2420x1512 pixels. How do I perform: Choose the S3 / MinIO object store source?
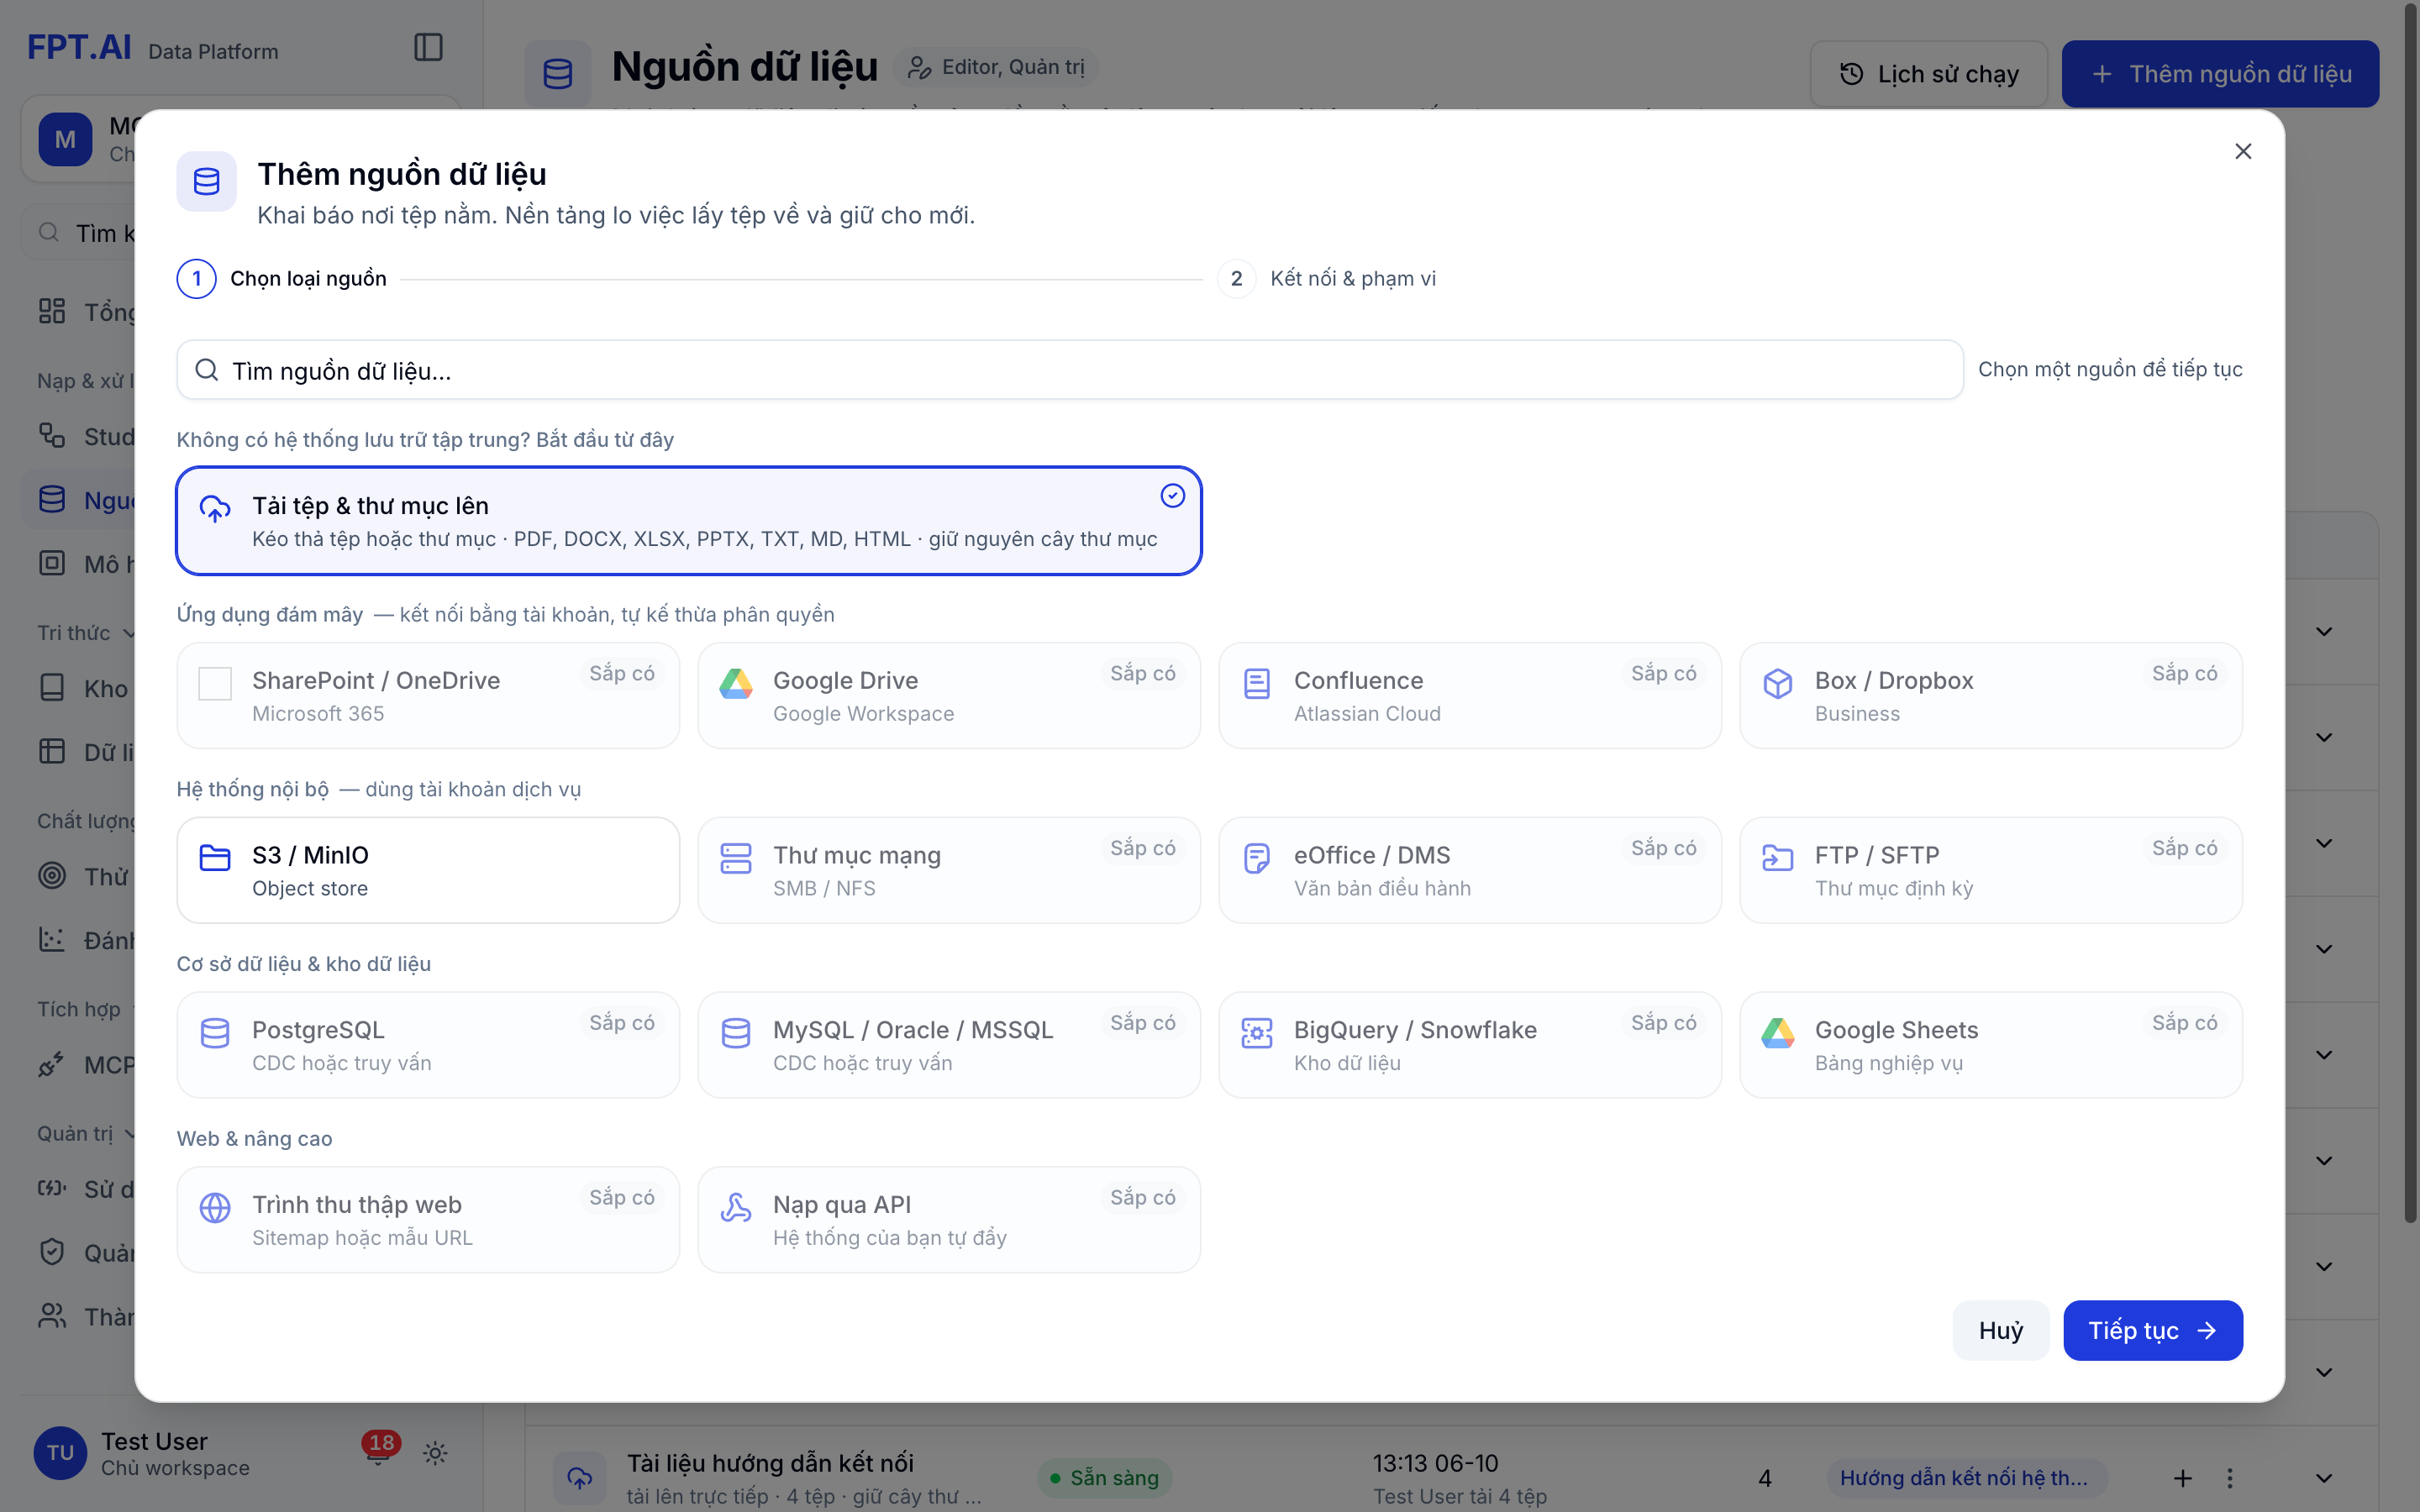(428, 870)
